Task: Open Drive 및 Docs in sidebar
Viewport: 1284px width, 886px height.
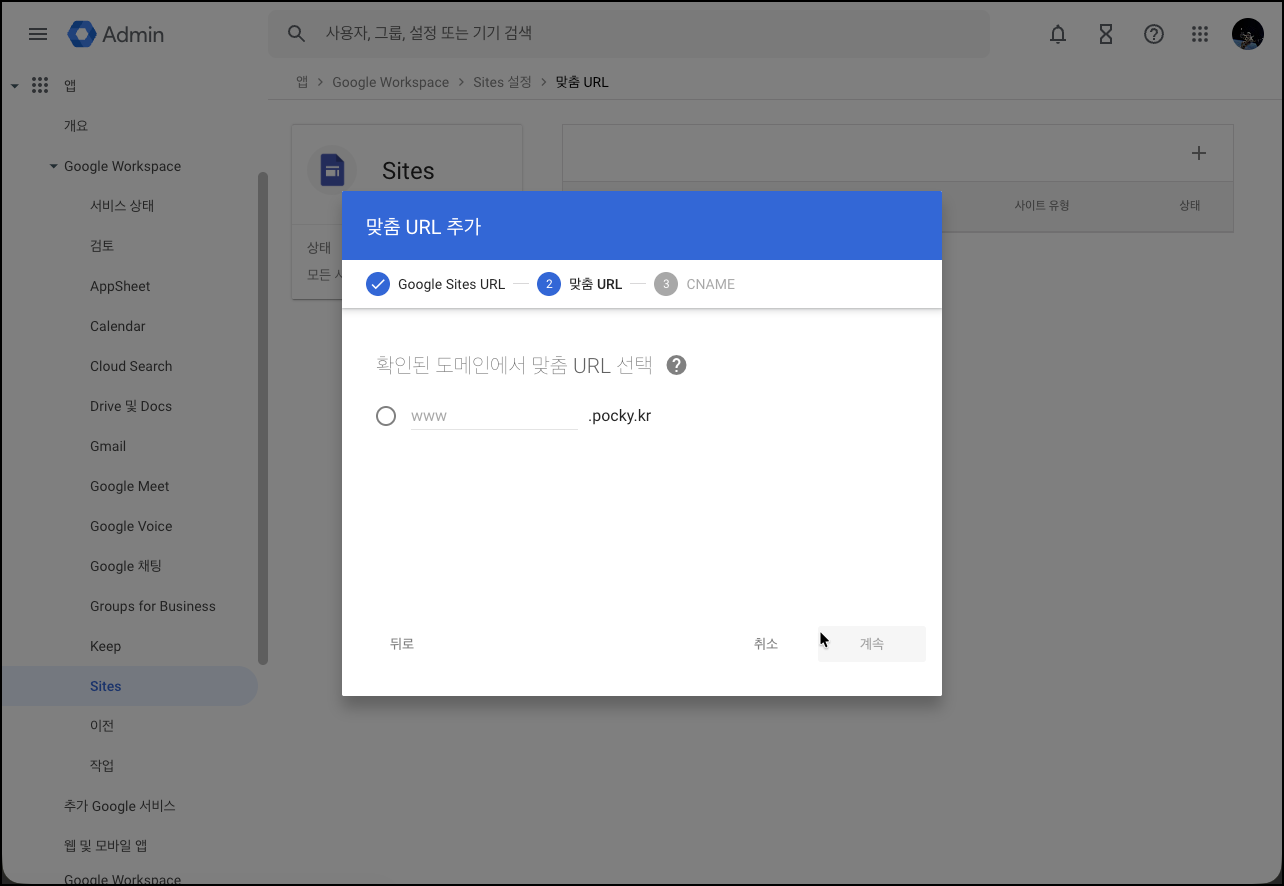Action: point(131,406)
